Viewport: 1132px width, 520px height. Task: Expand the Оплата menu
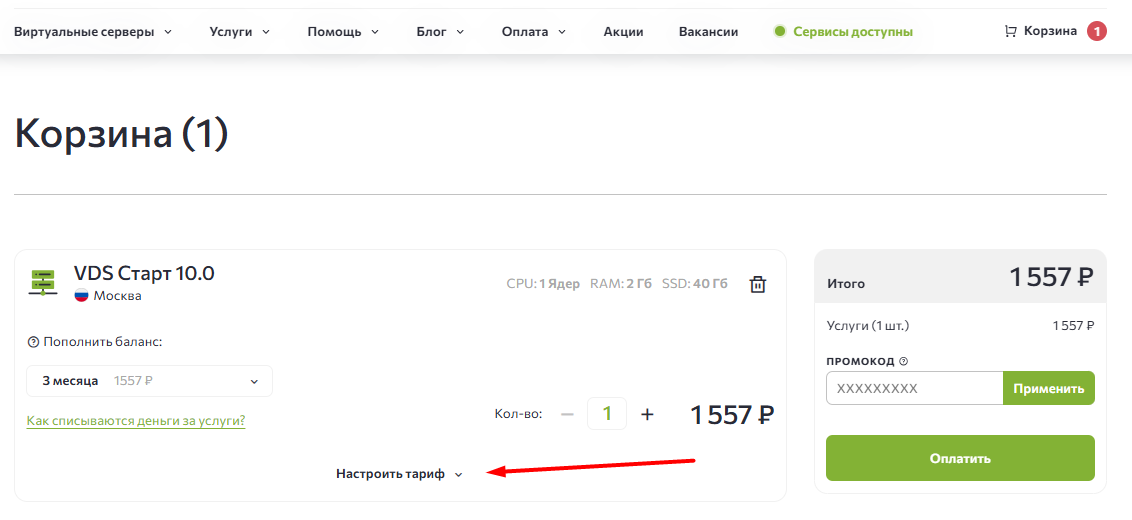pyautogui.click(x=534, y=32)
